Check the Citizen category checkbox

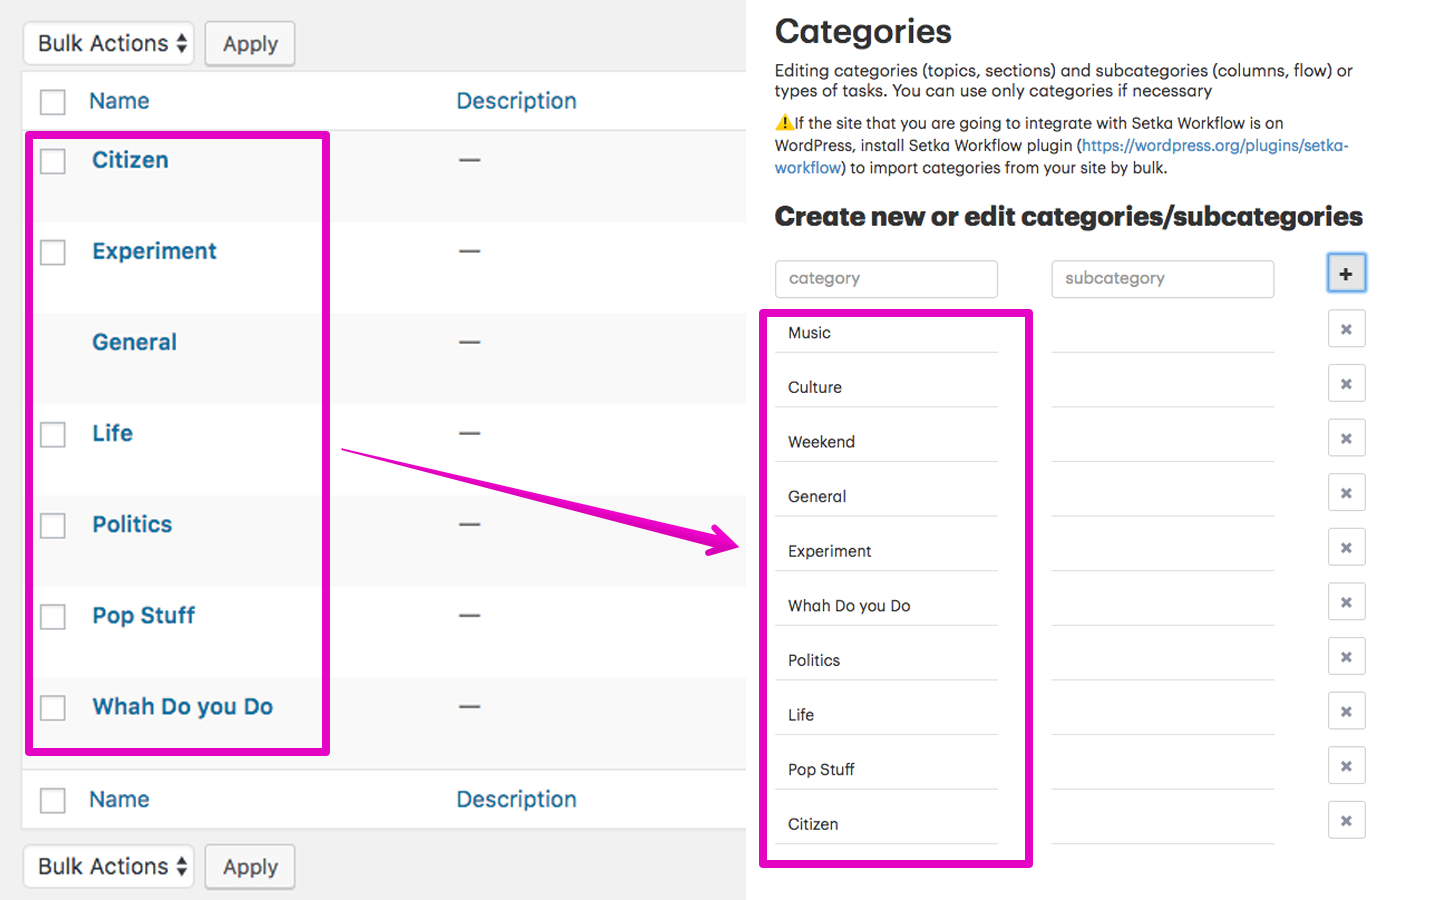(x=53, y=161)
